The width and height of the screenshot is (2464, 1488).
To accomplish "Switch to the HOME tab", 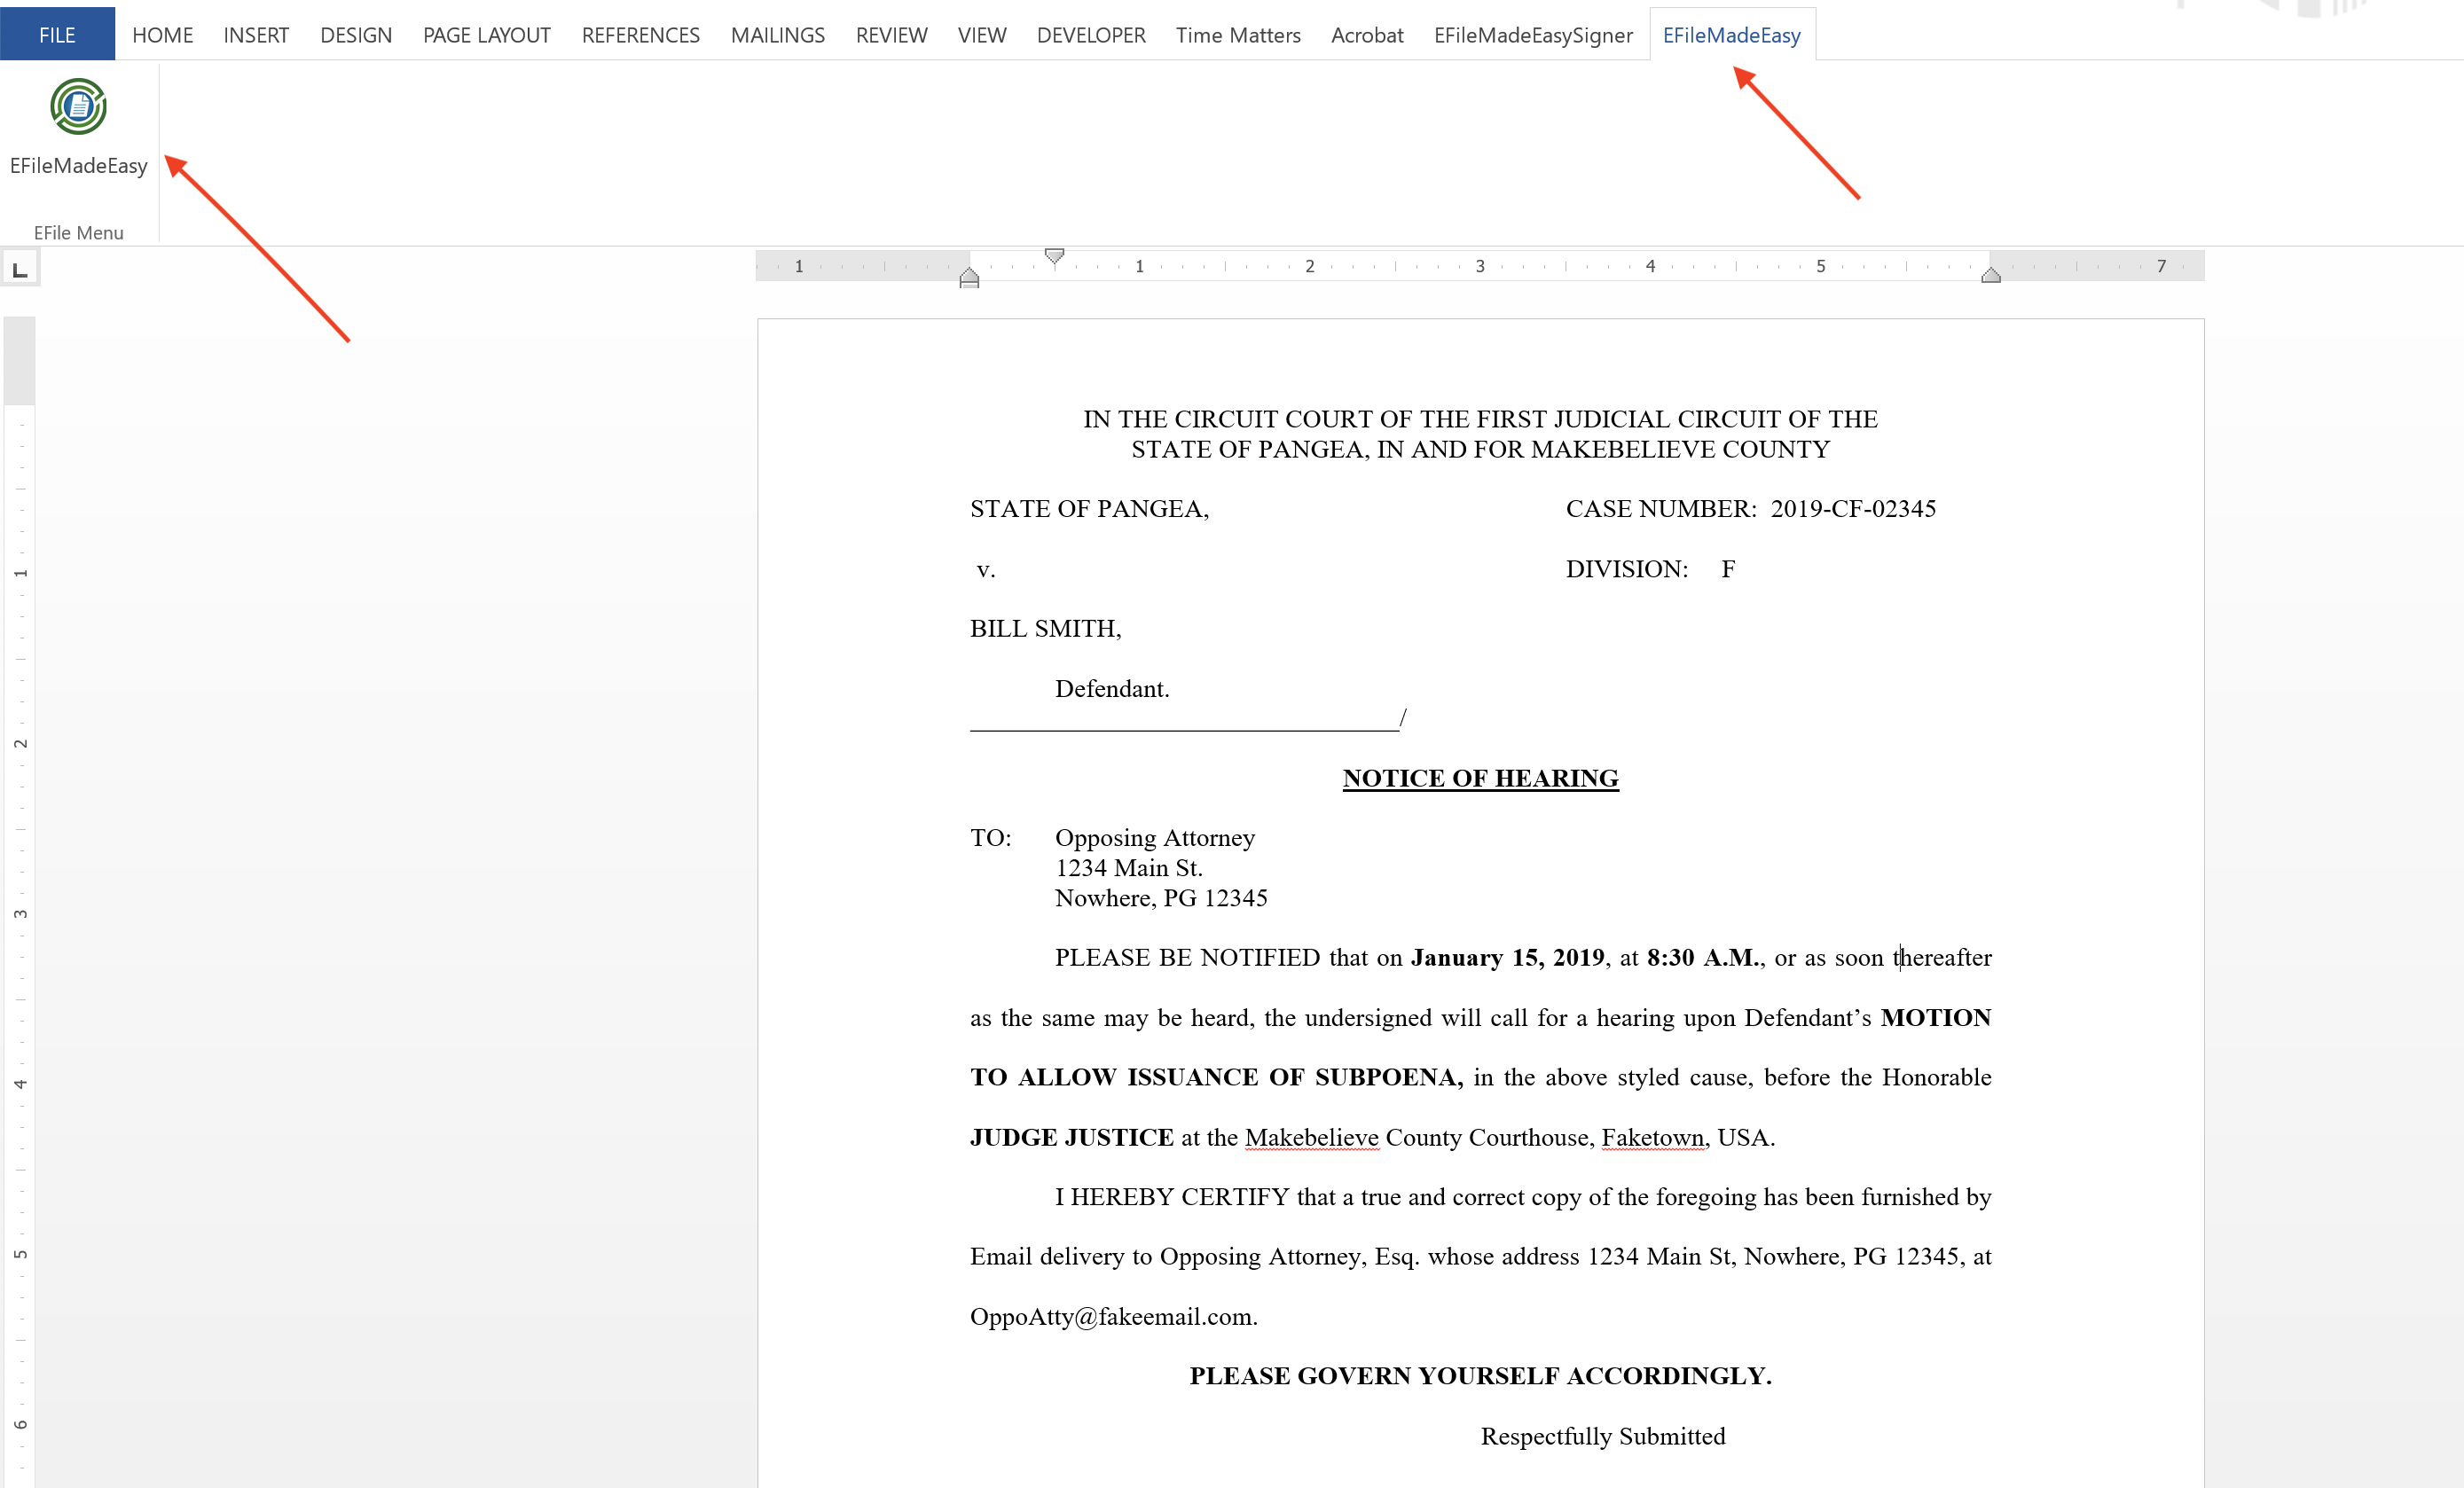I will coord(162,35).
